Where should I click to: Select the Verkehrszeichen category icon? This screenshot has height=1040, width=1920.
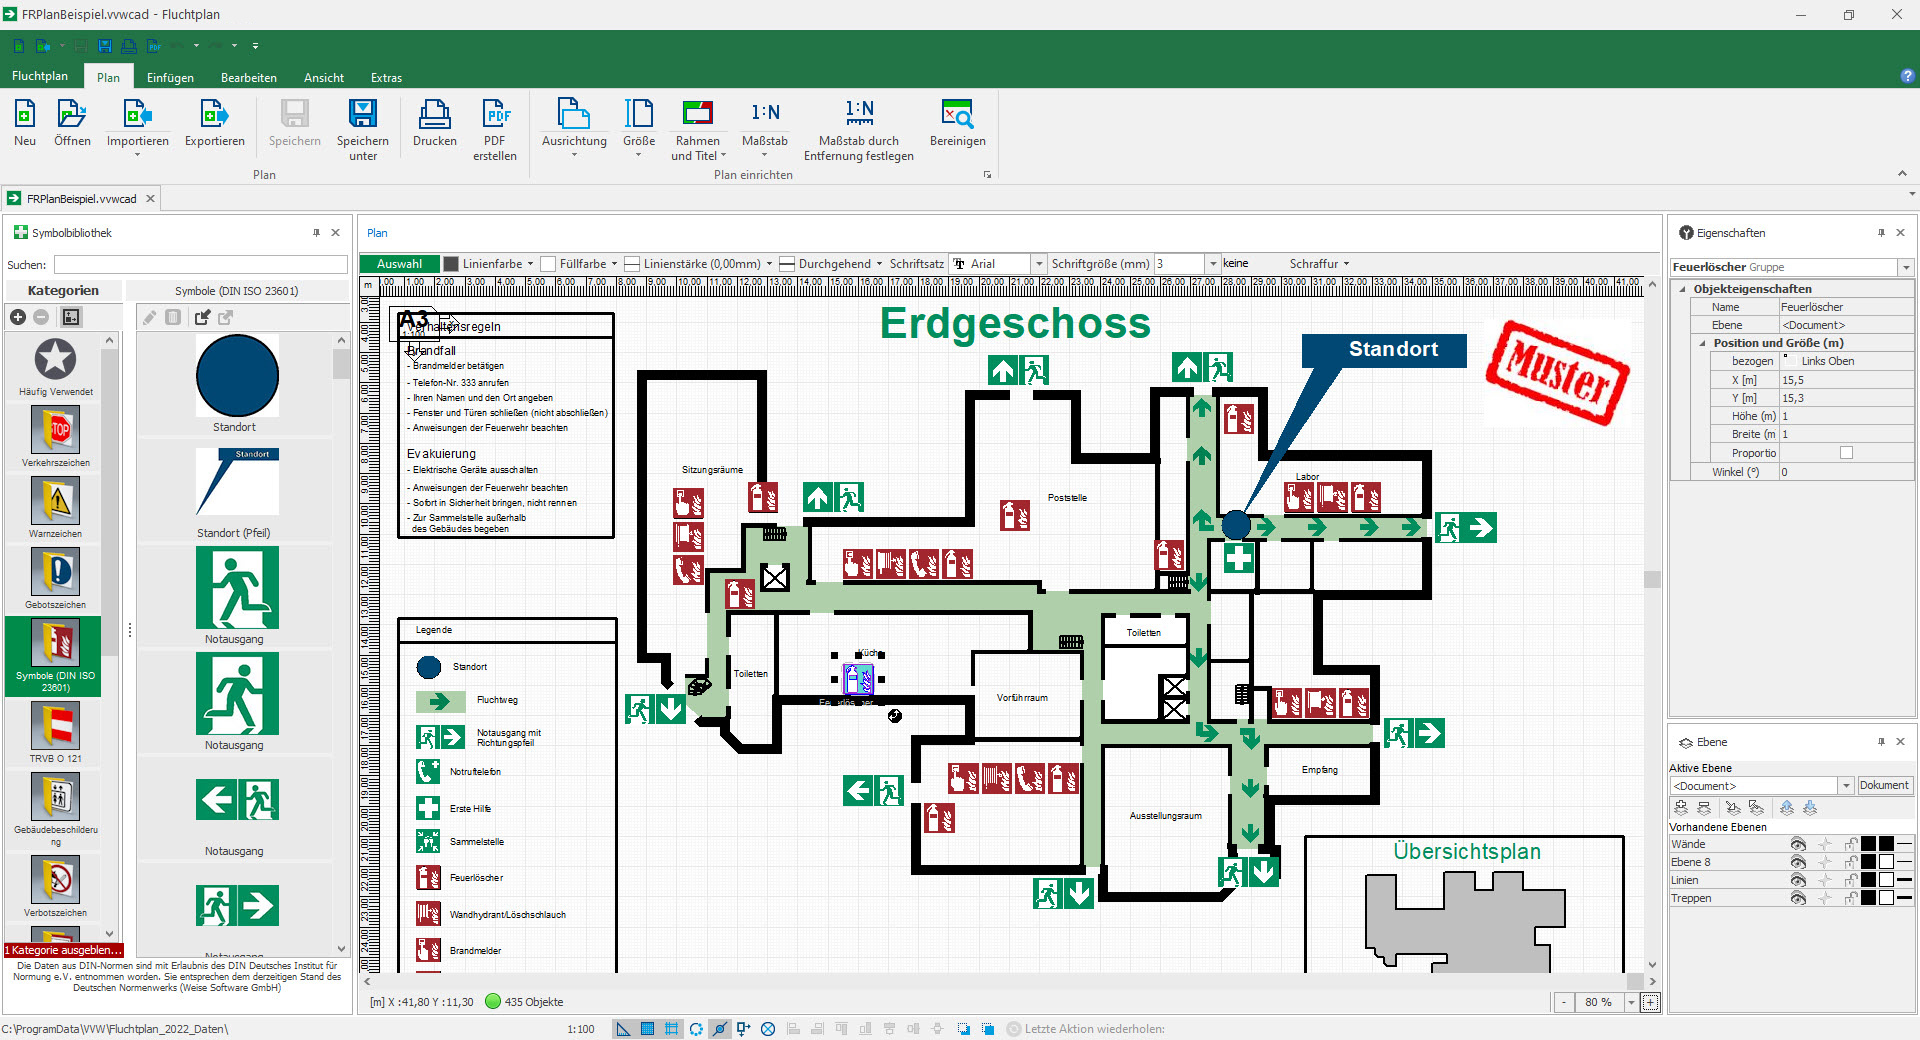point(55,431)
